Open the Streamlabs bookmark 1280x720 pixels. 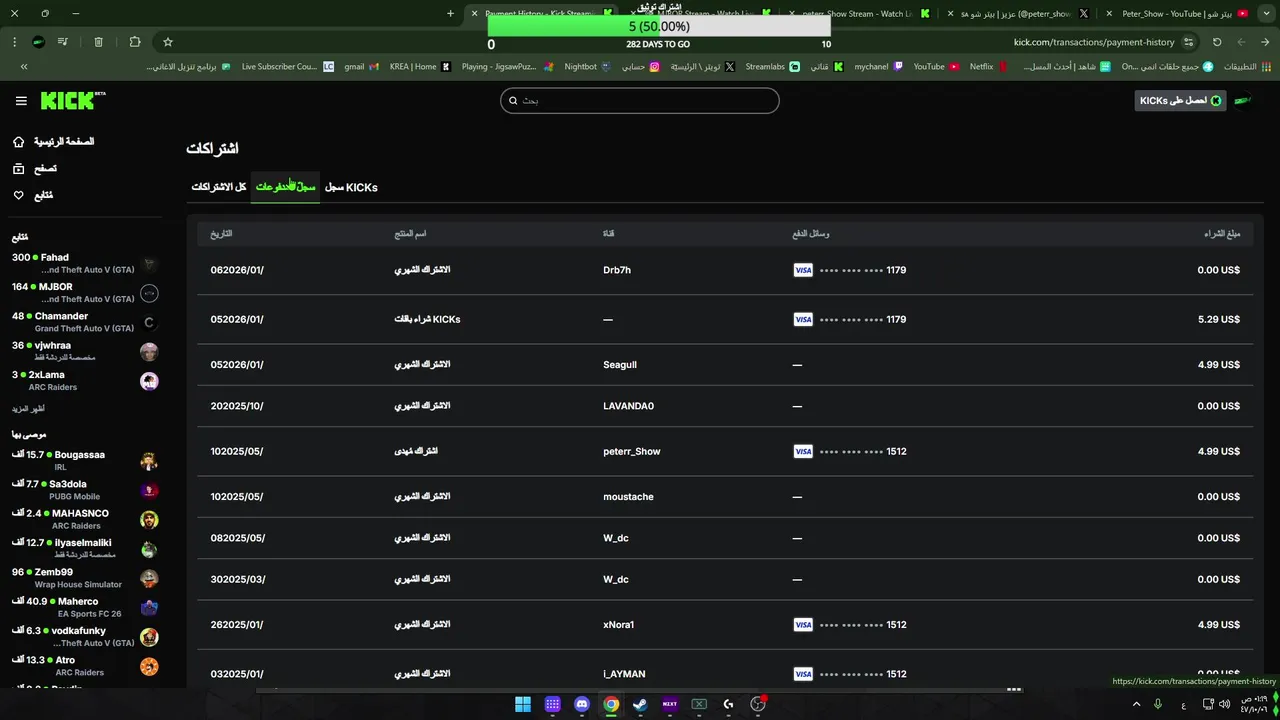pyautogui.click(x=772, y=67)
